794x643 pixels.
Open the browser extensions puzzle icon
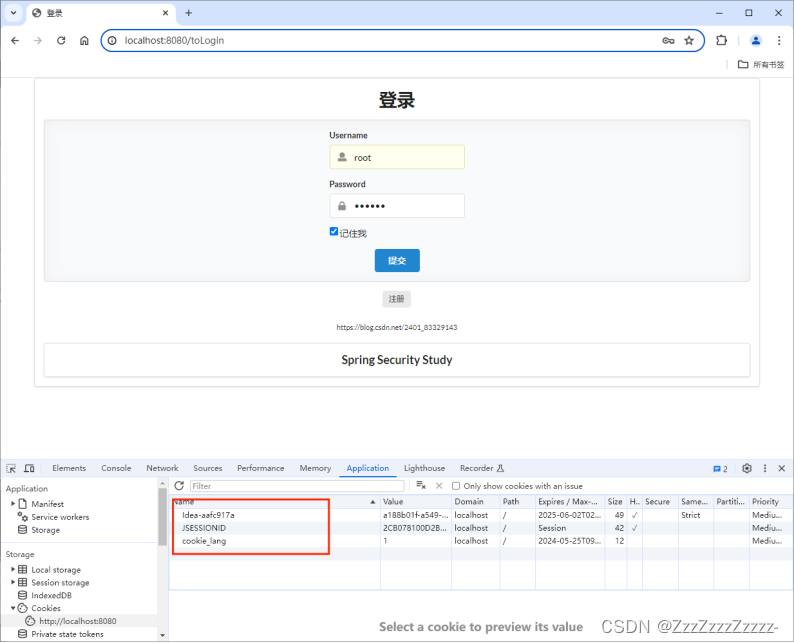pos(722,41)
